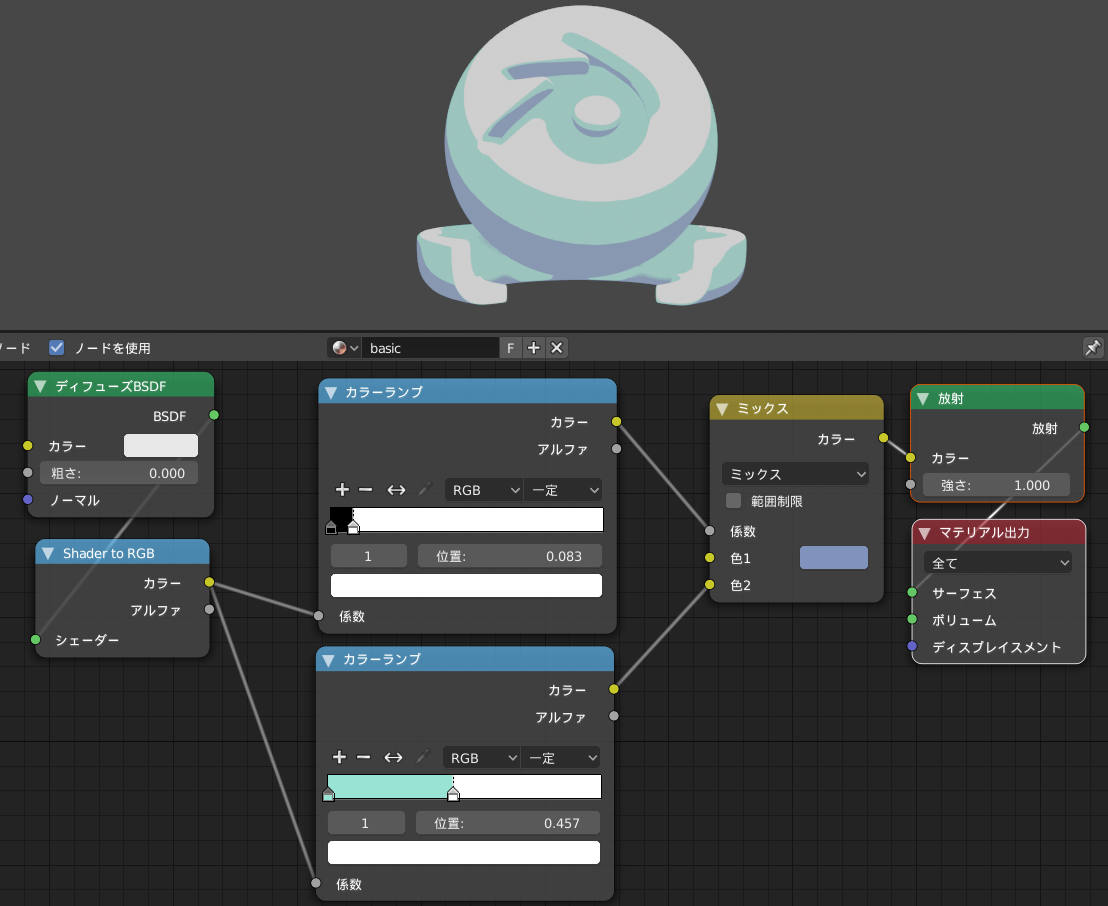
Task: Delete a color stop in the ramp with 位置 0.457
Action: tap(363, 758)
